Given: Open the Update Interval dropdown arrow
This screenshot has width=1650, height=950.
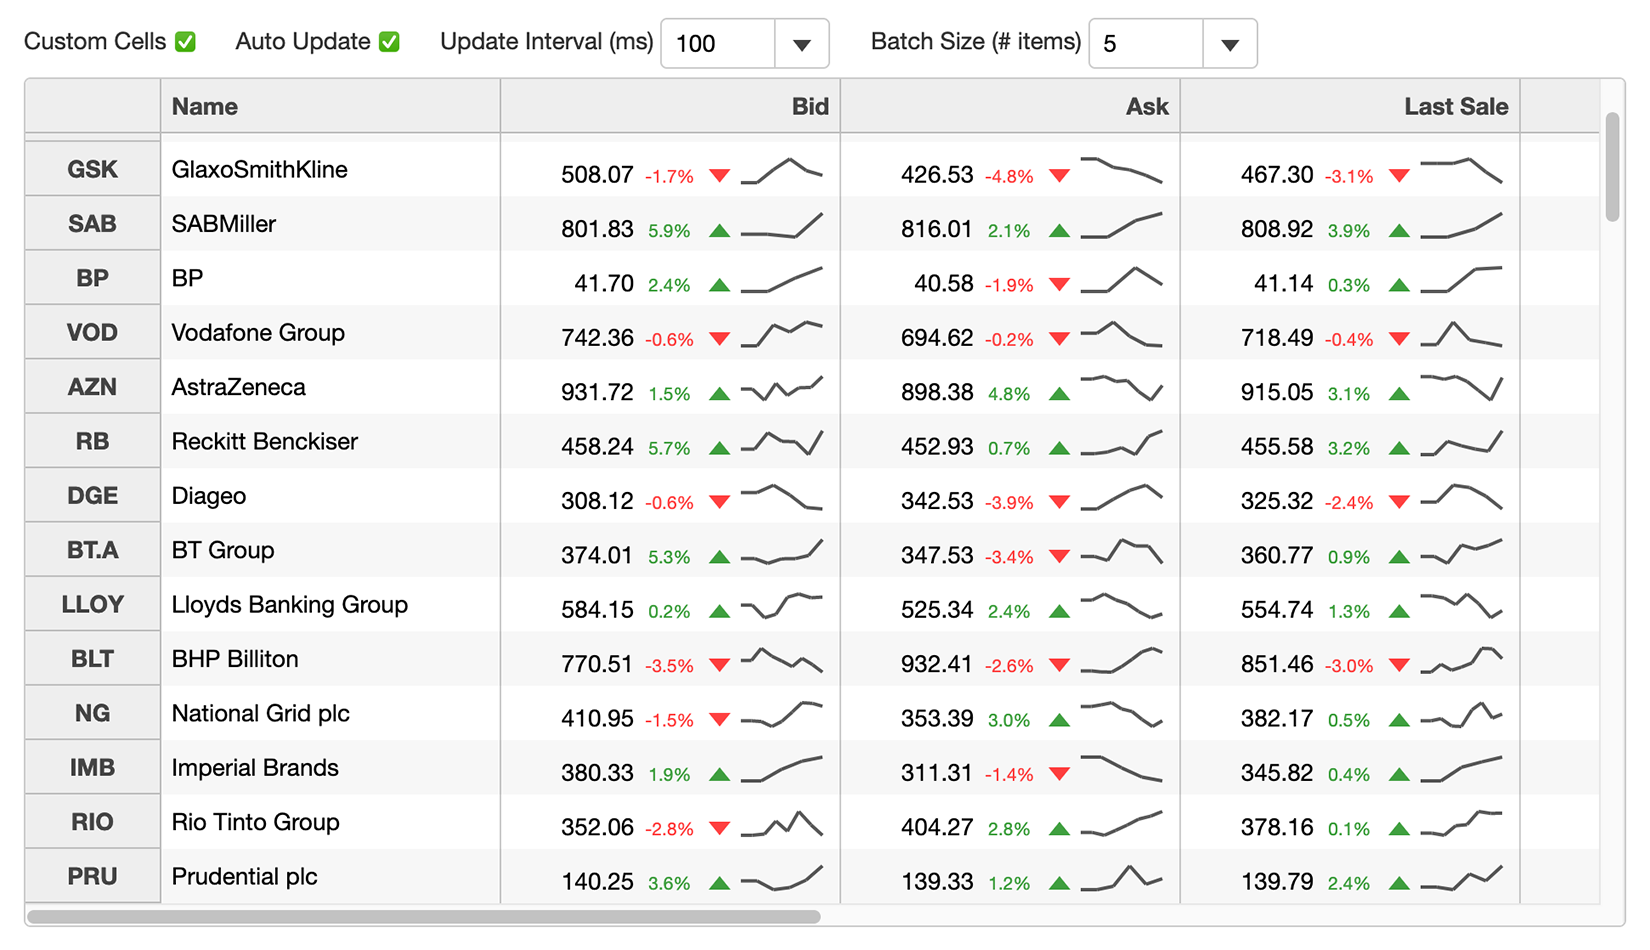Looking at the screenshot, I should tap(802, 44).
